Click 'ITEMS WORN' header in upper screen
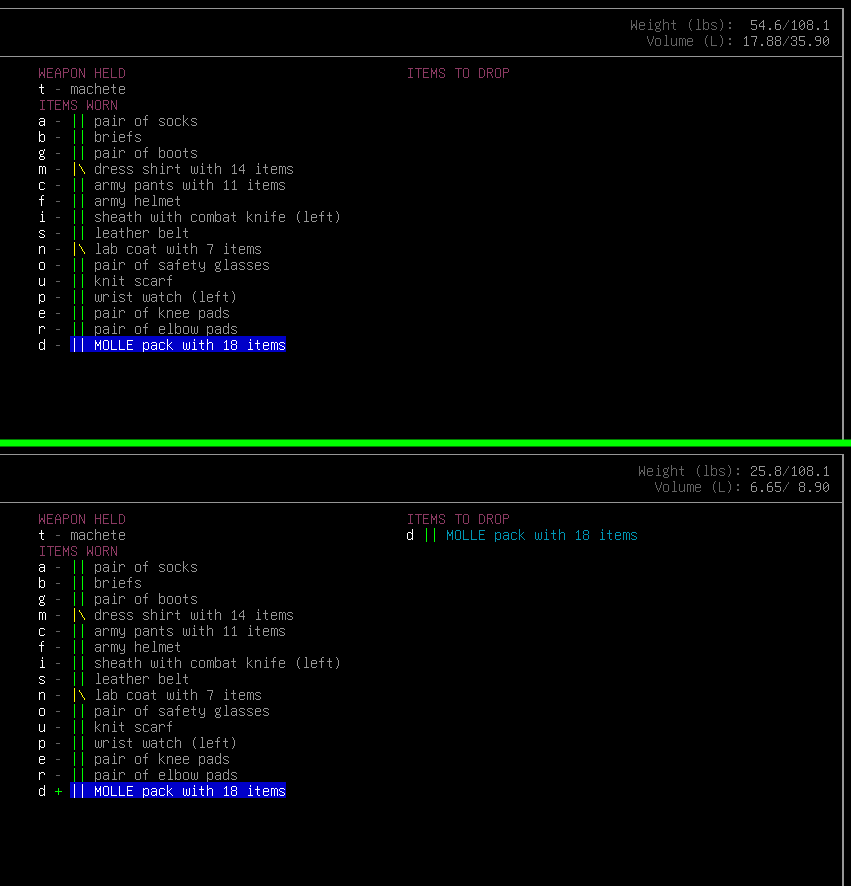 point(78,106)
